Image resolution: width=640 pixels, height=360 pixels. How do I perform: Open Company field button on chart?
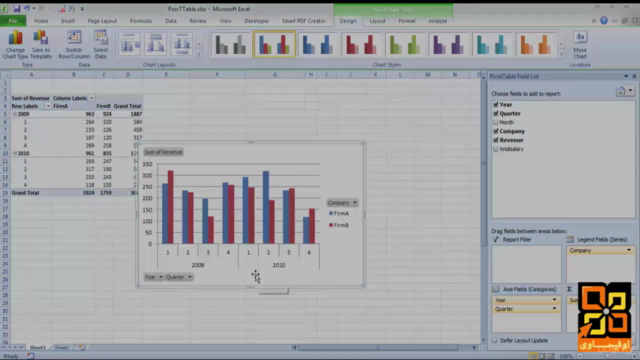[x=342, y=202]
